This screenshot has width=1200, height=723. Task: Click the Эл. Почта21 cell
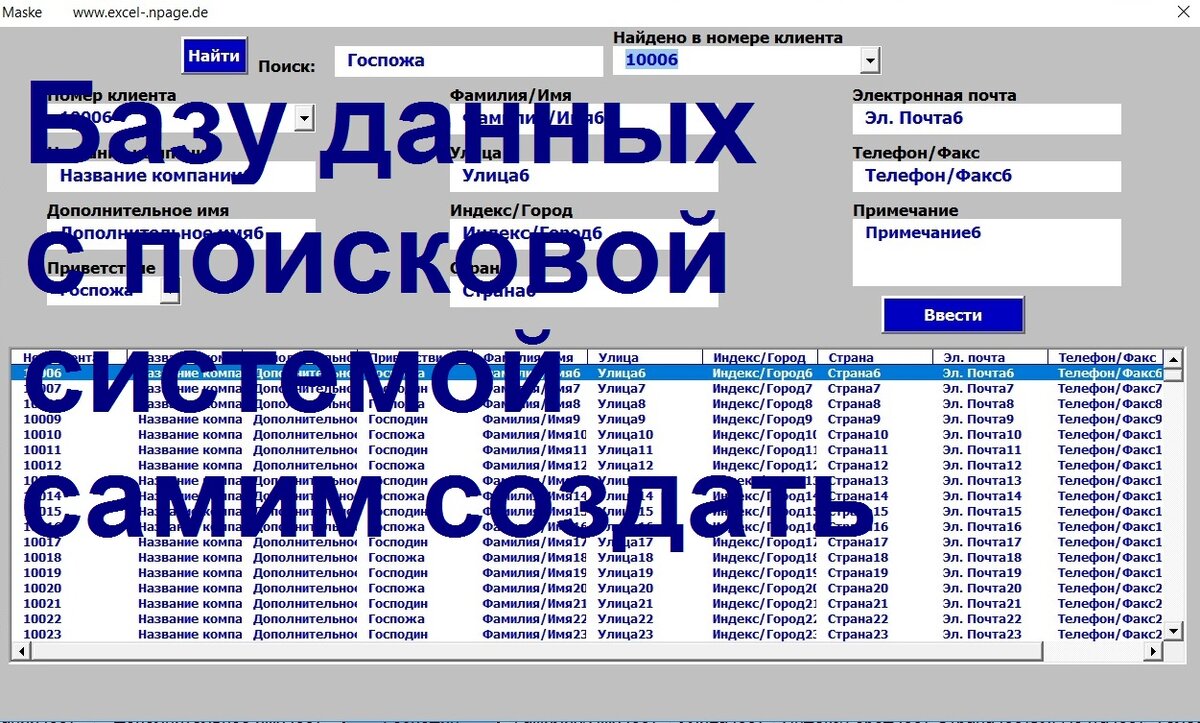click(x=982, y=604)
